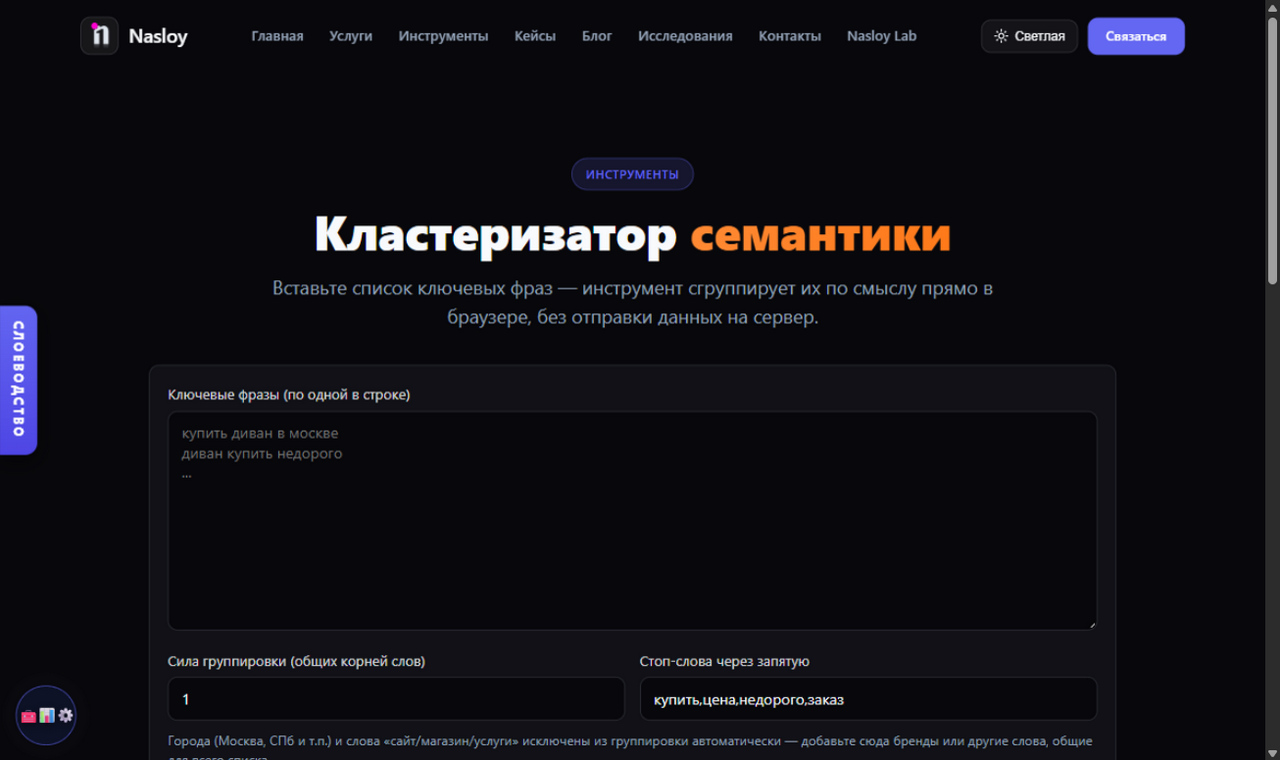Screen dimensions: 1280x760
Task: Go to the Контакты page
Action: click(790, 36)
